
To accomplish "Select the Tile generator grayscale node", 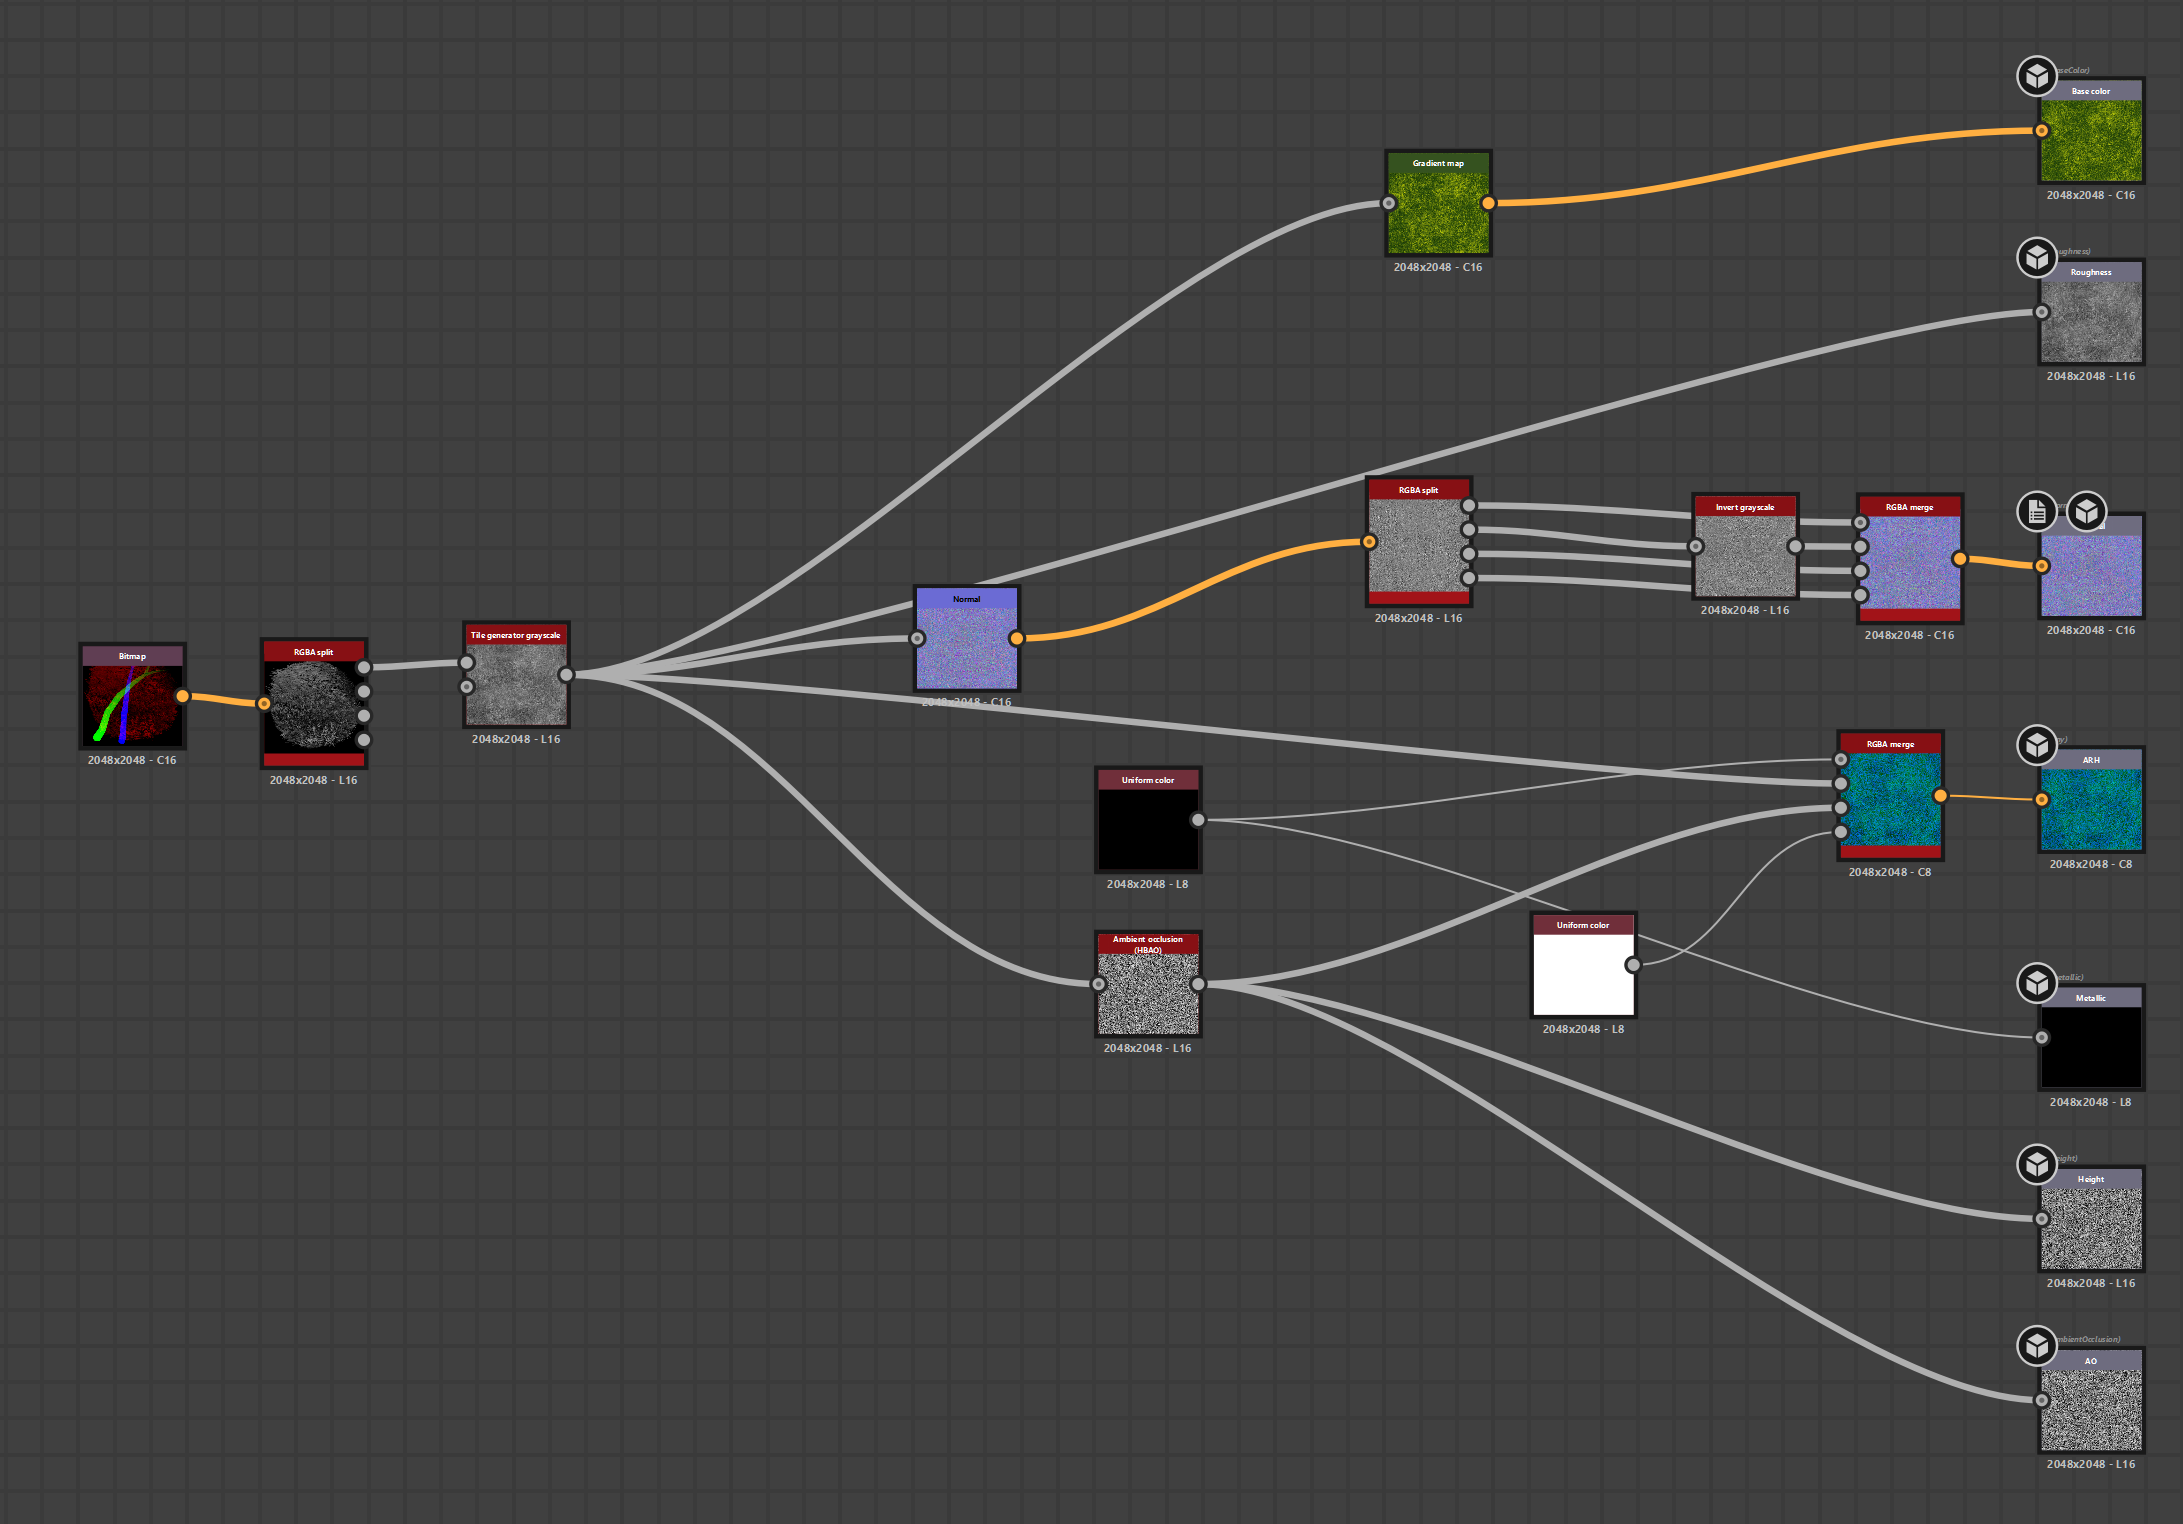I will click(516, 675).
